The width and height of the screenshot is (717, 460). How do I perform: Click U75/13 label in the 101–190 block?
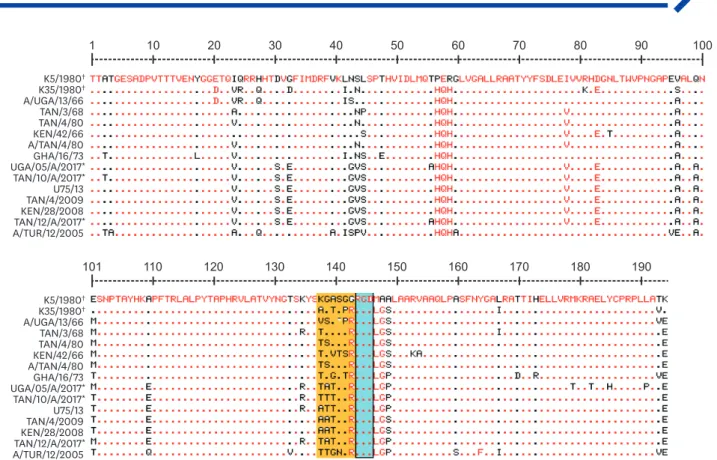[69, 410]
